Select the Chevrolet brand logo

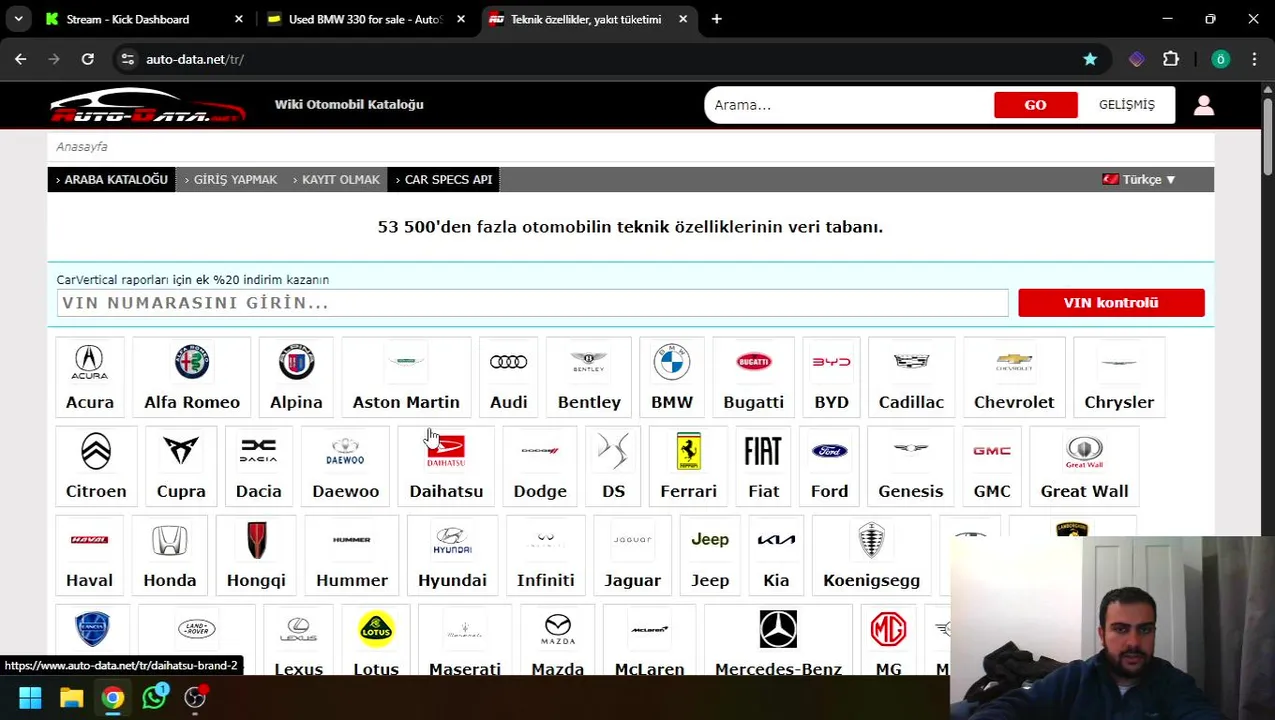coord(1014,362)
